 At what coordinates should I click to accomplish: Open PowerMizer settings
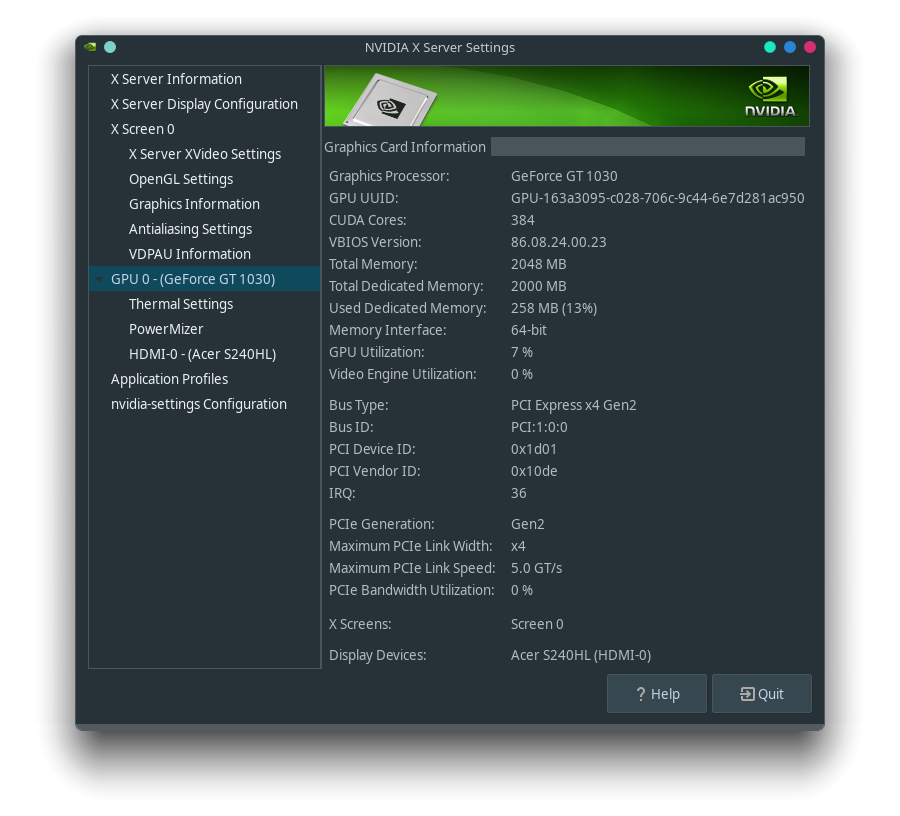[x=166, y=329]
